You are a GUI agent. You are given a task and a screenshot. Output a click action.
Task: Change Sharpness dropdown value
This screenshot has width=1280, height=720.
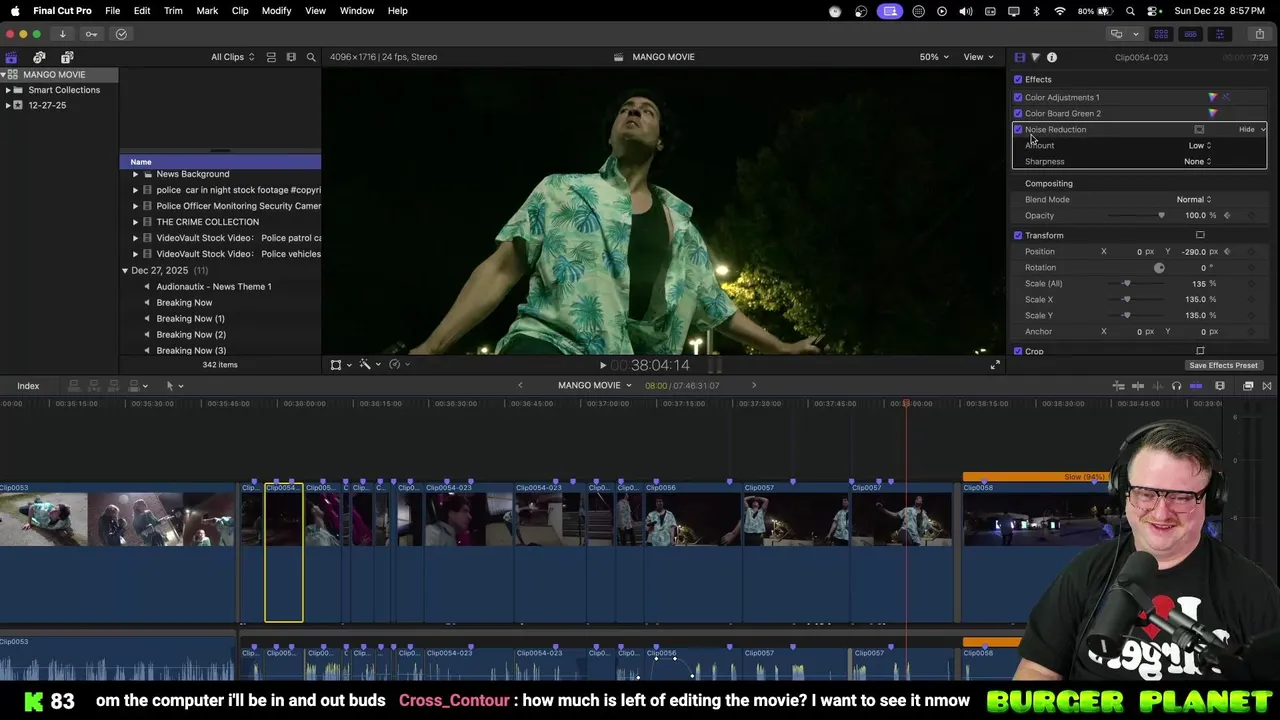tap(1197, 161)
